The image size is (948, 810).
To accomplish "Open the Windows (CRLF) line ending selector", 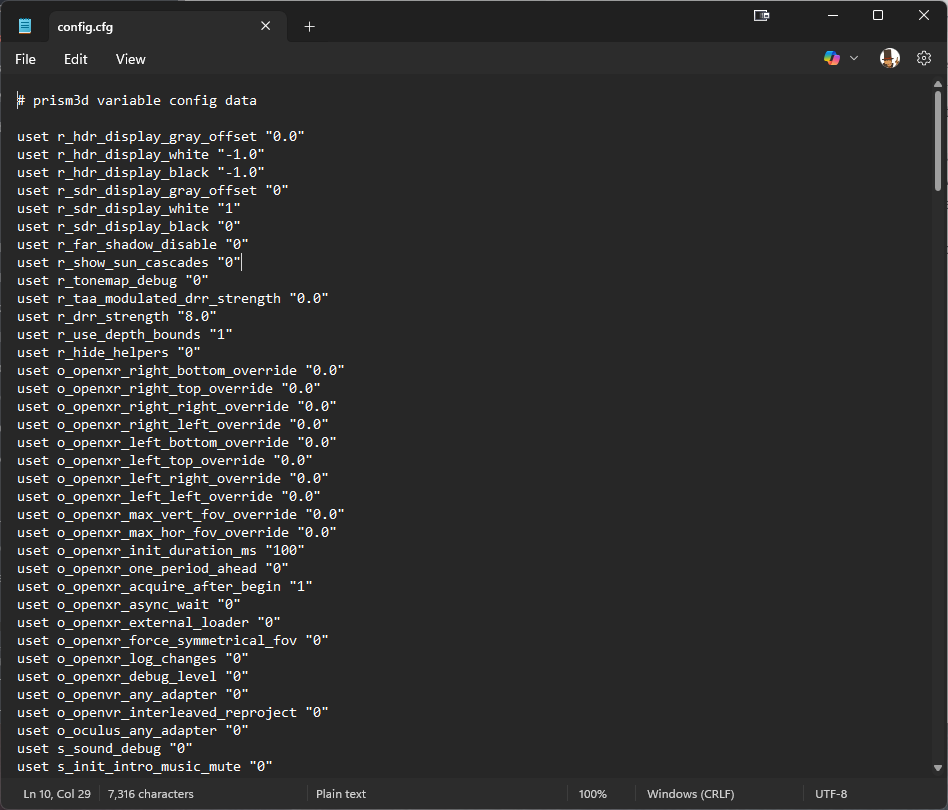I will 690,794.
